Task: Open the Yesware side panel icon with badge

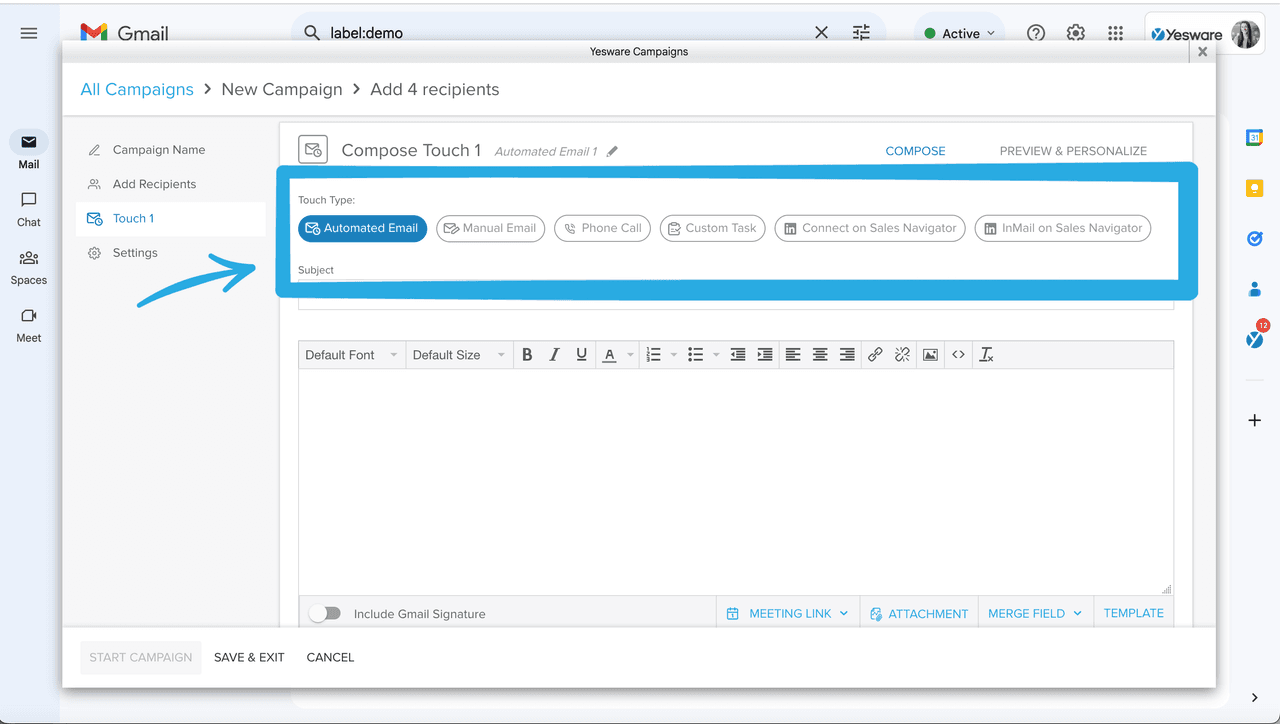Action: click(1255, 338)
